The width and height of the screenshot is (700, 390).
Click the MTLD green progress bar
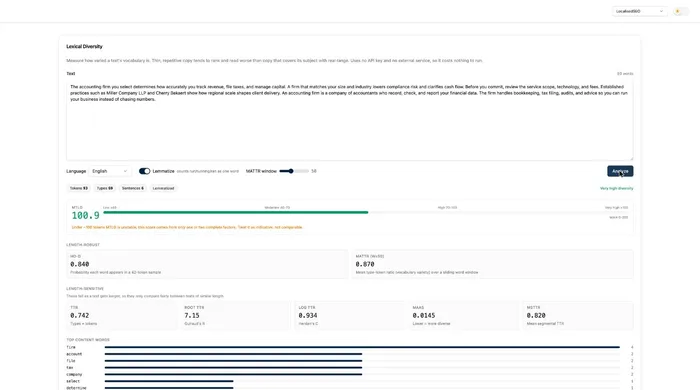point(236,212)
